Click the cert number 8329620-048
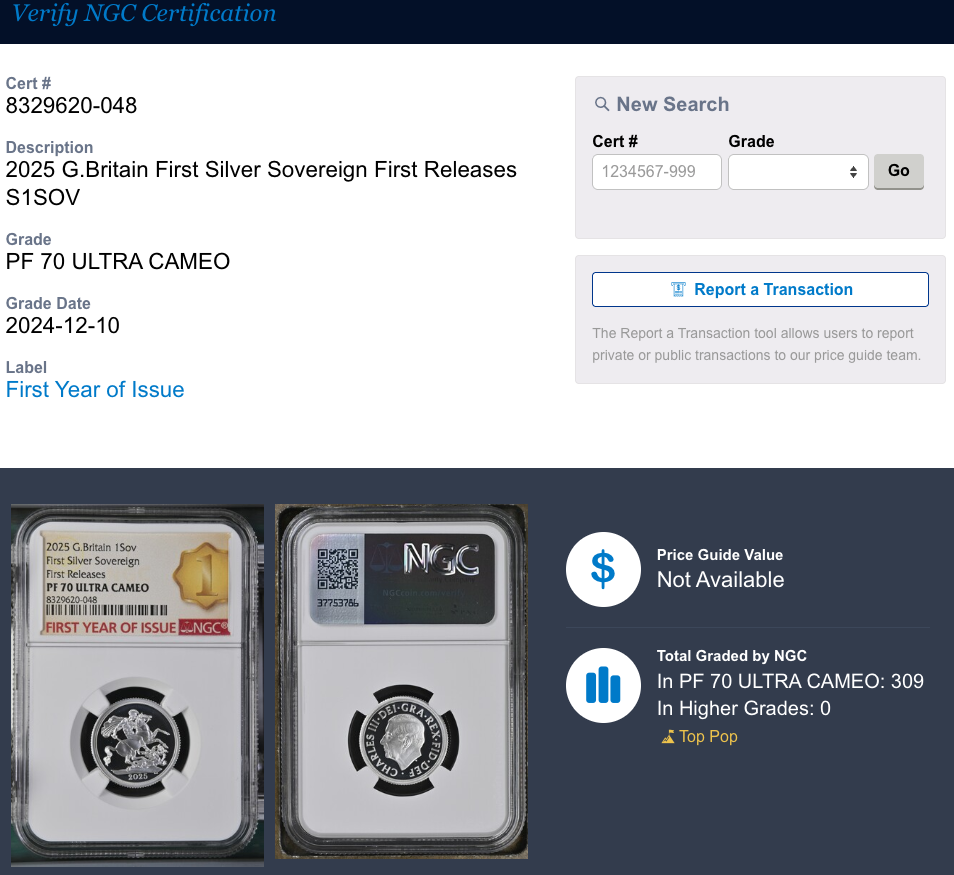The image size is (954, 875). pyautogui.click(x=71, y=105)
